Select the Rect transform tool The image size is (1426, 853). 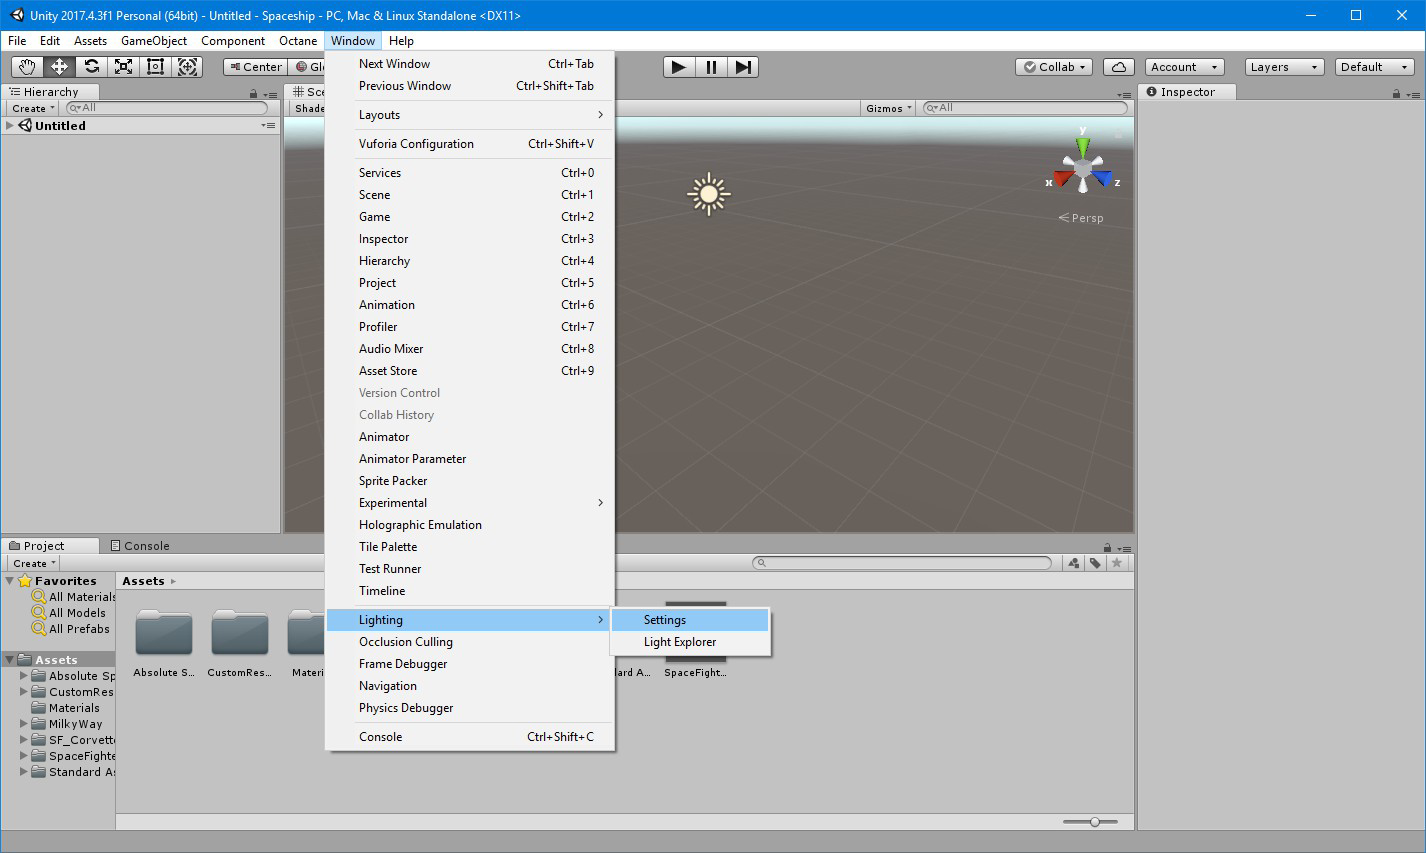click(x=155, y=67)
